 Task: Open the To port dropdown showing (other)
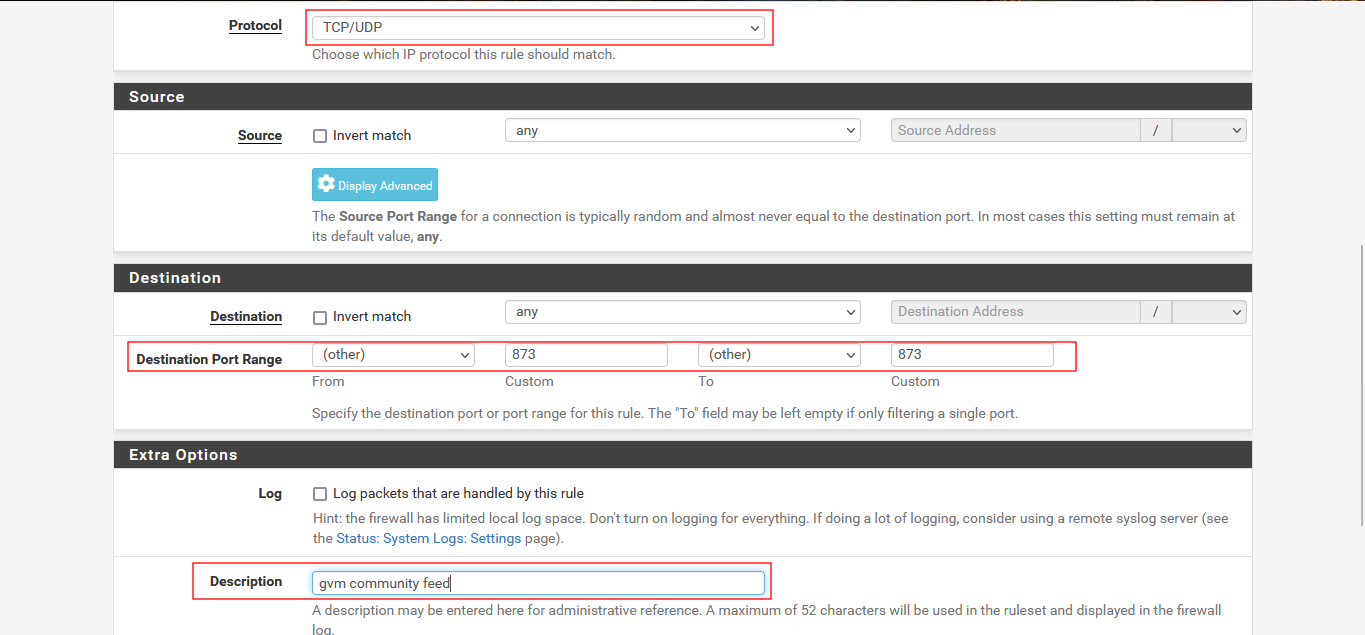[779, 355]
